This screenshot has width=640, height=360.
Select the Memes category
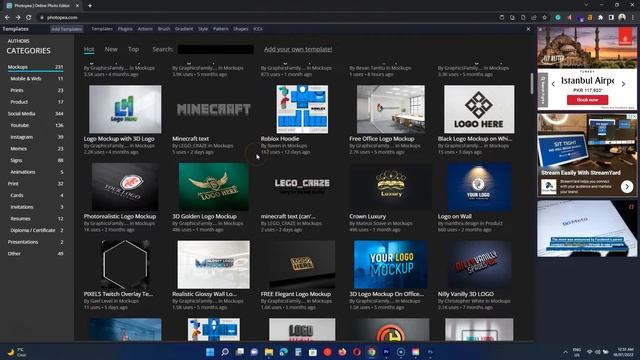tap(36, 149)
